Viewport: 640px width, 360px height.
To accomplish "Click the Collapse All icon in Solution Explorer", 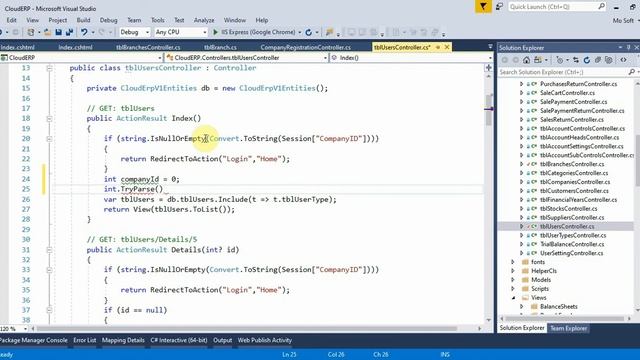I will point(598,60).
